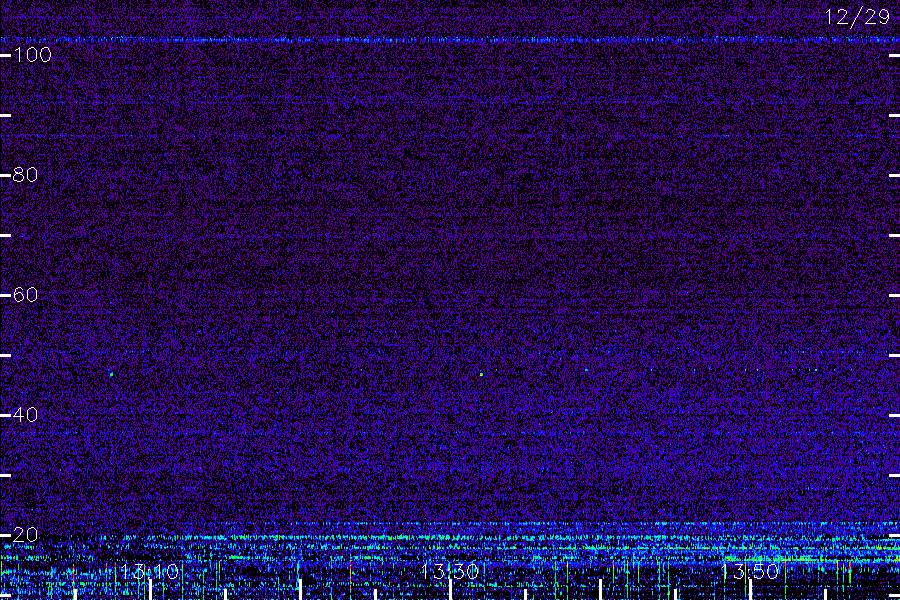
Task: Click the 40 frequency axis label
Action: pyautogui.click(x=25, y=415)
